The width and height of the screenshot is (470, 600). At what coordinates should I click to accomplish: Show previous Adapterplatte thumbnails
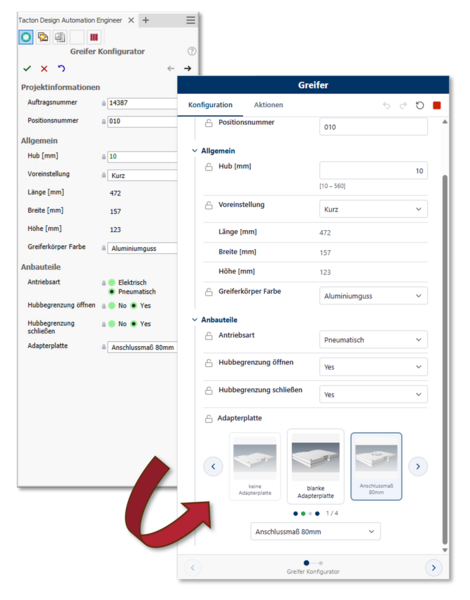coord(213,466)
